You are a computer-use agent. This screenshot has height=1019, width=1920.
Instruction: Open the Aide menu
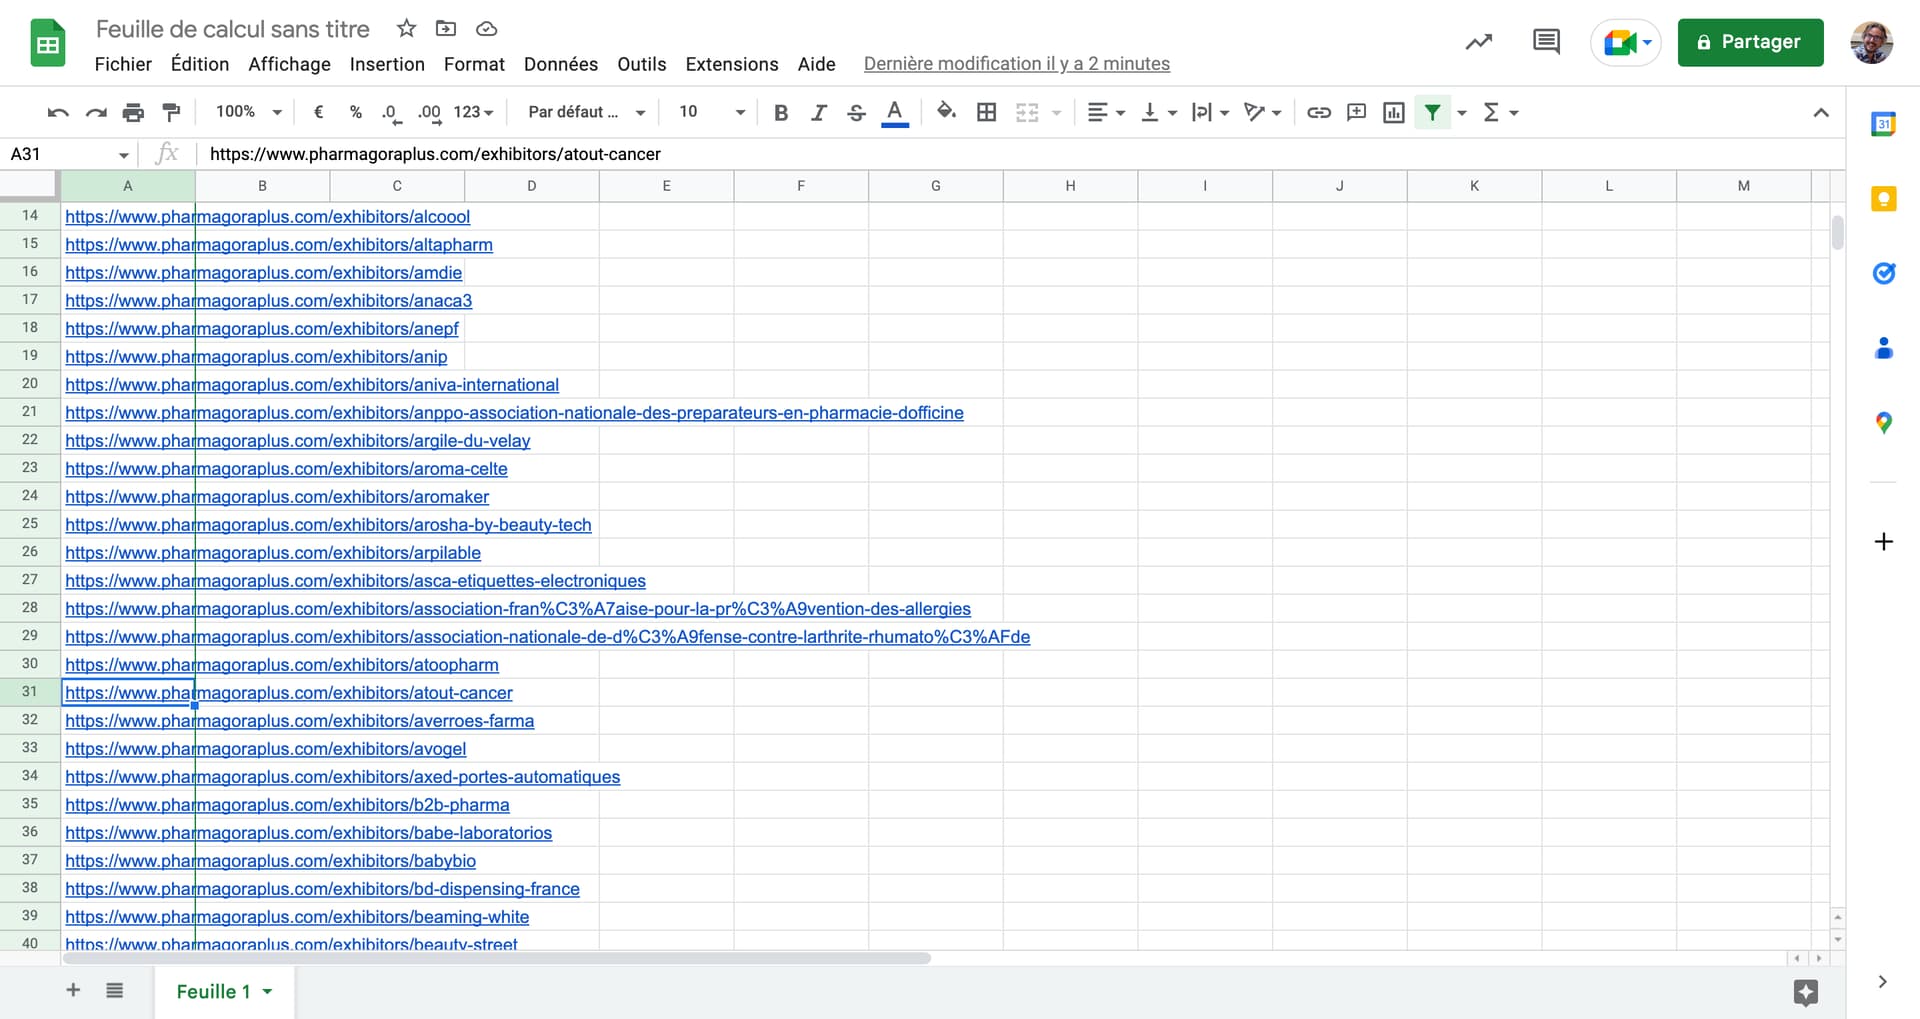pos(816,64)
